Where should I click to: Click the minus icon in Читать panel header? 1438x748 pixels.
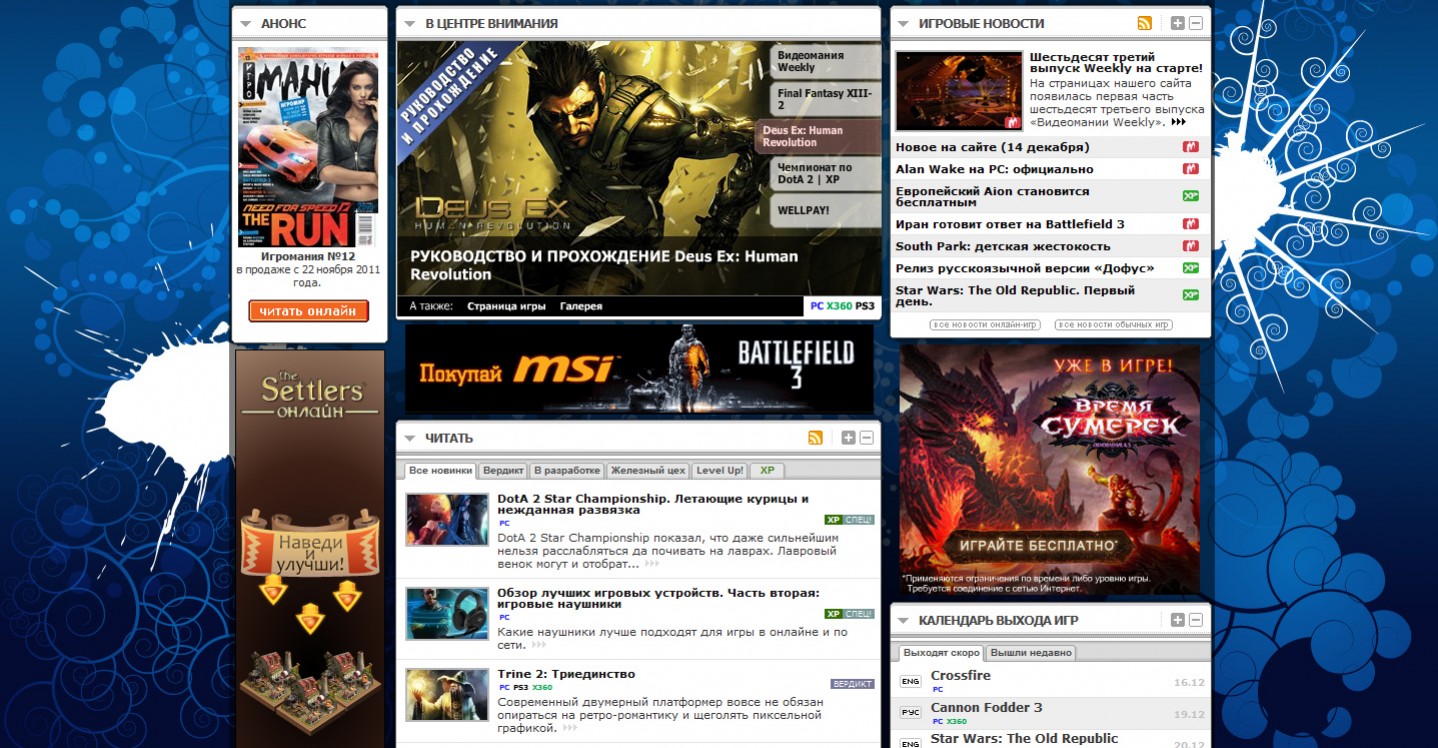click(866, 437)
